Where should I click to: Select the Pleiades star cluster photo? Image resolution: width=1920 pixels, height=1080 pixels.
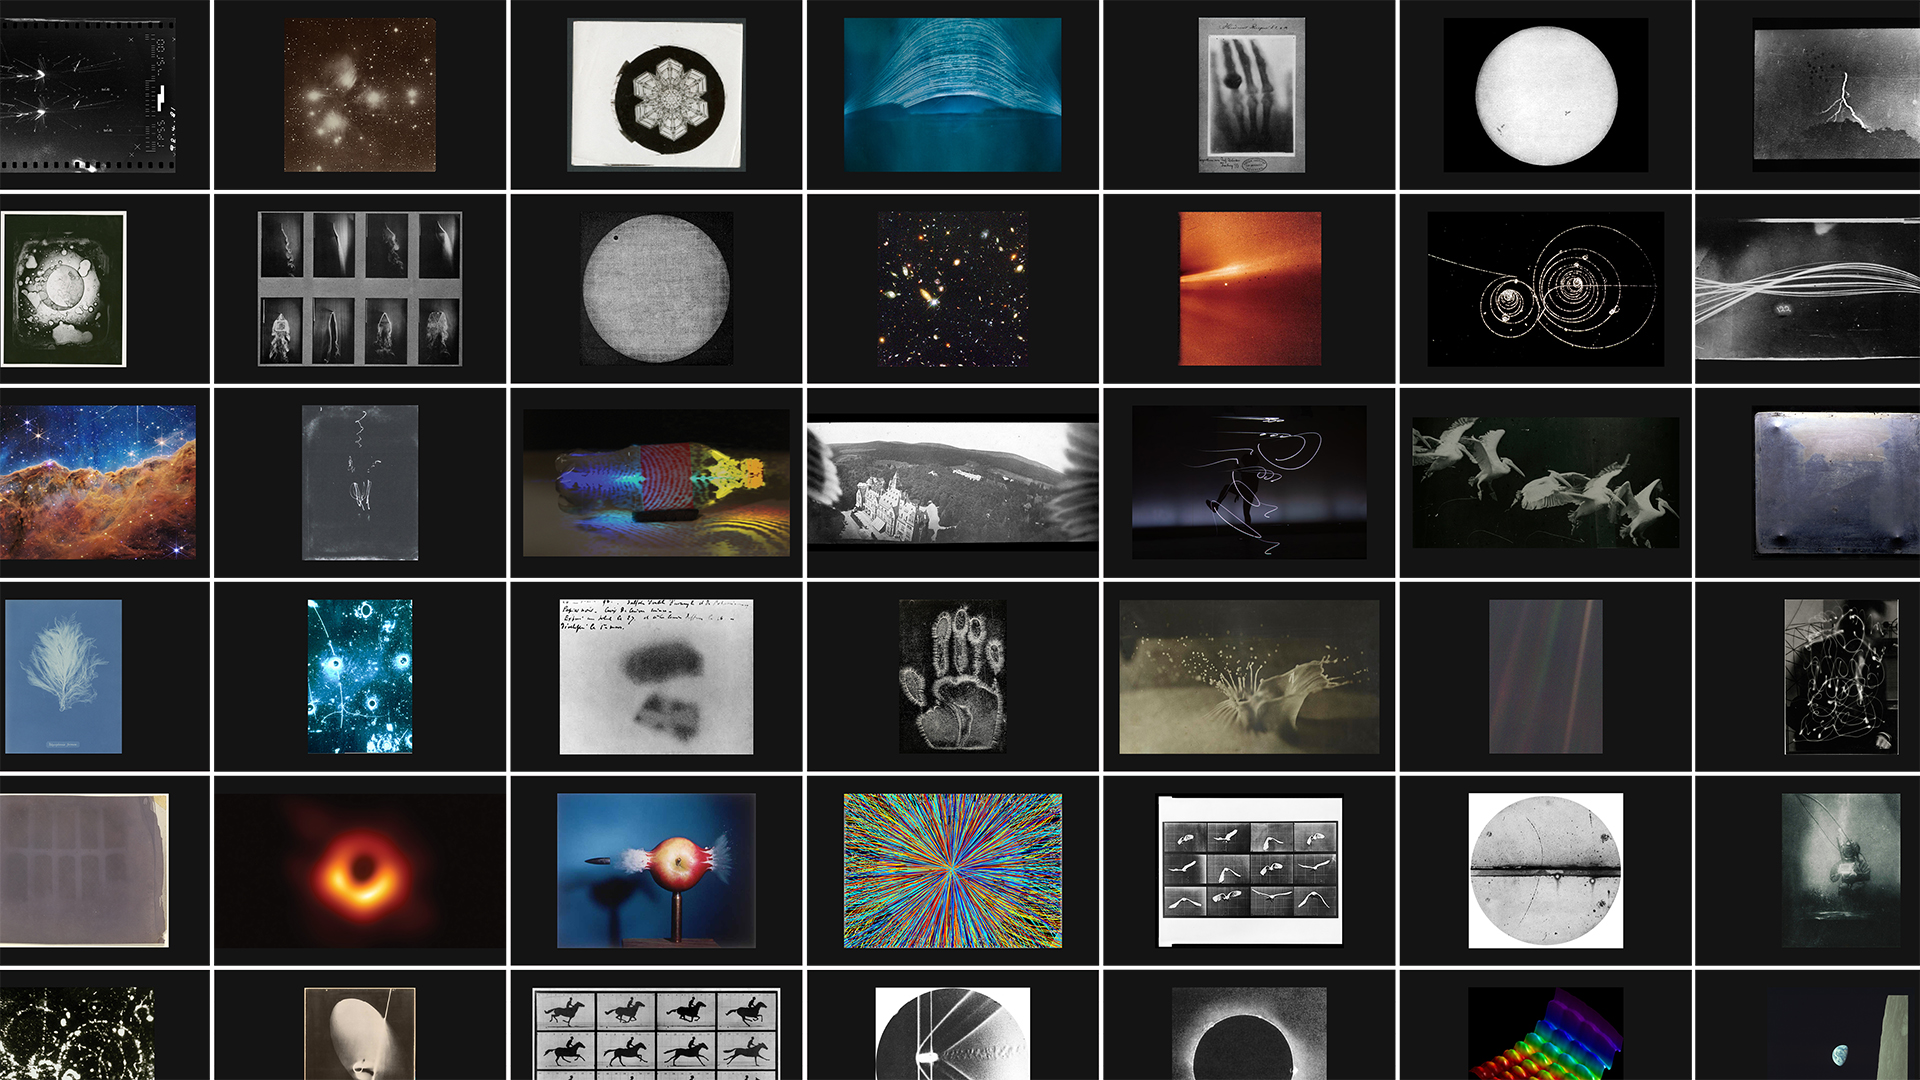360,95
